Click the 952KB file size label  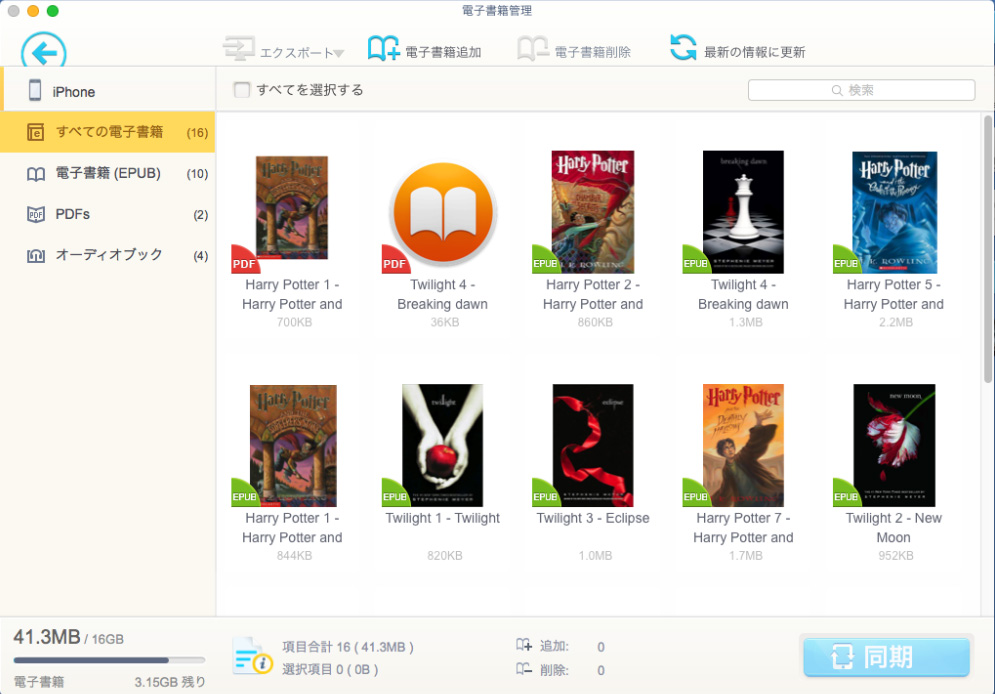[895, 556]
